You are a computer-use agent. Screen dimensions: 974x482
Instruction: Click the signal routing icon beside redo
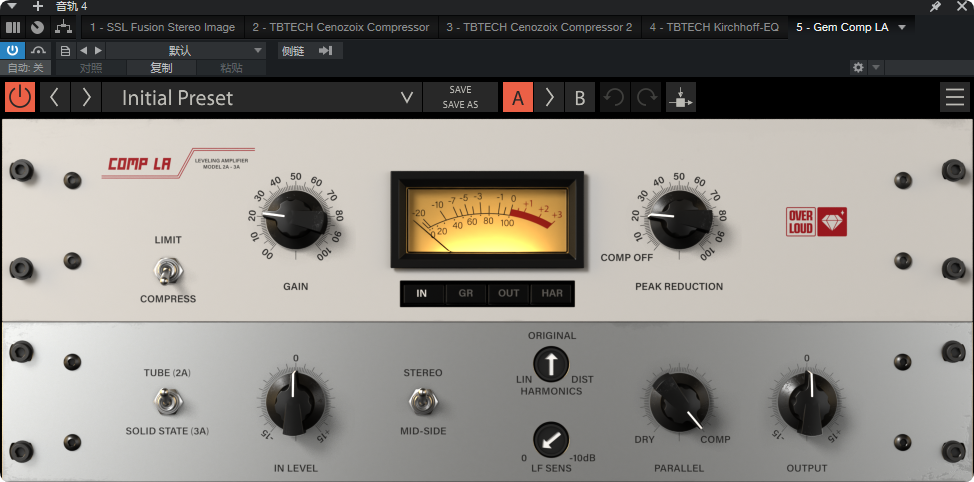(x=680, y=98)
